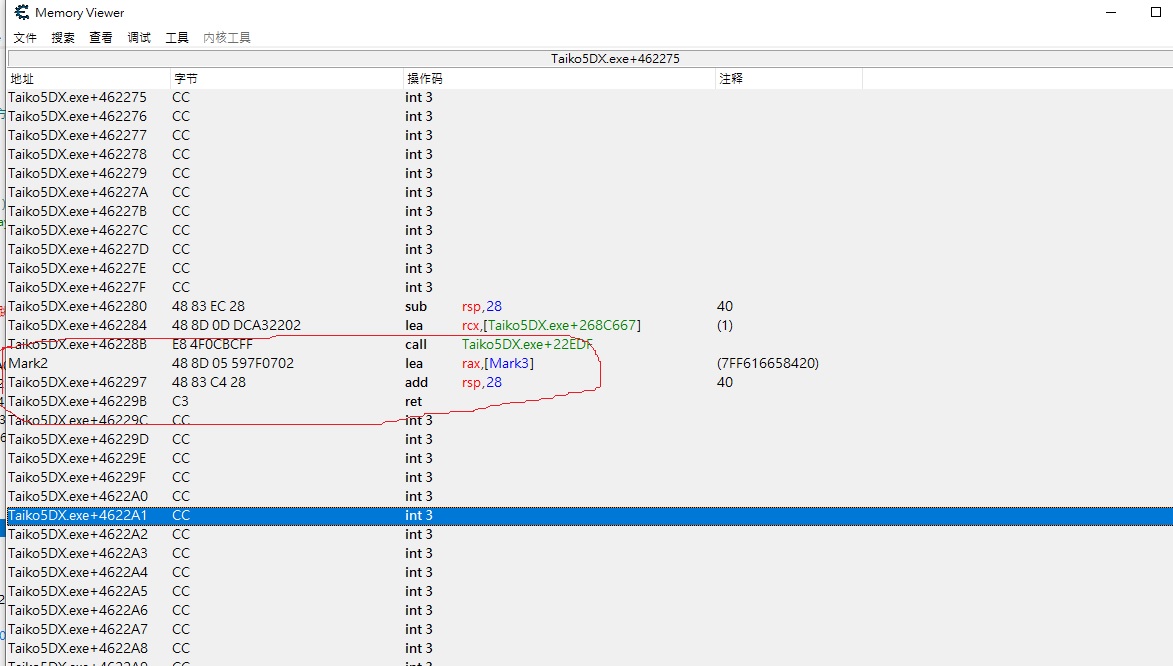Open the 搜索 menu

[x=63, y=38]
